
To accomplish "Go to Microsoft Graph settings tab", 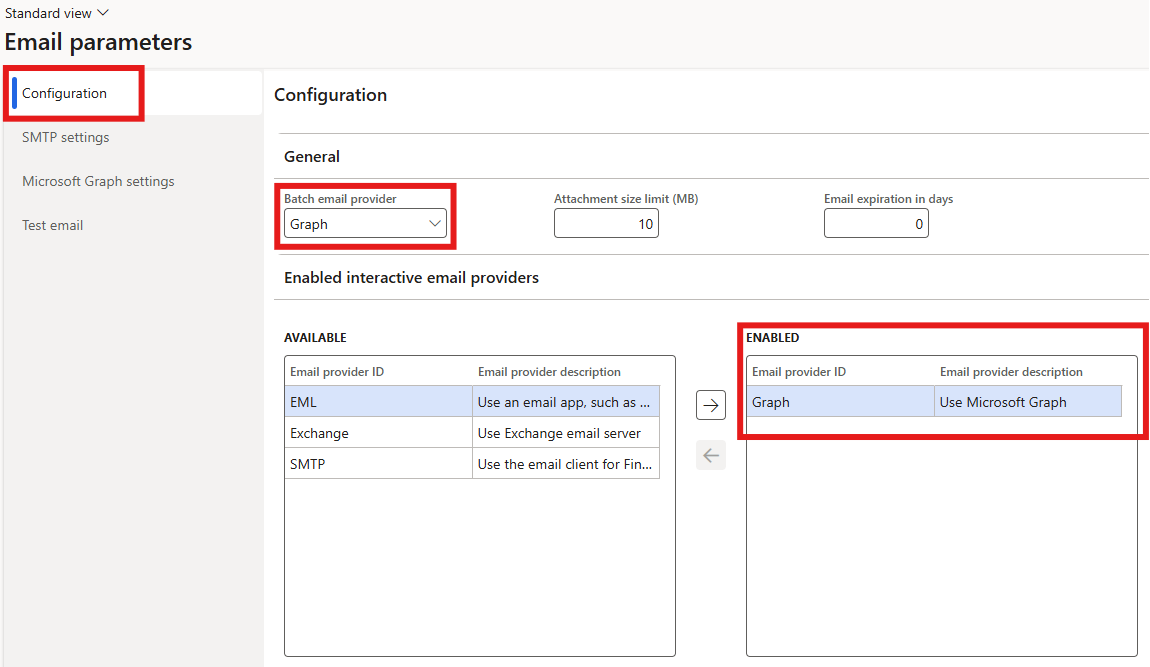I will click(x=98, y=181).
